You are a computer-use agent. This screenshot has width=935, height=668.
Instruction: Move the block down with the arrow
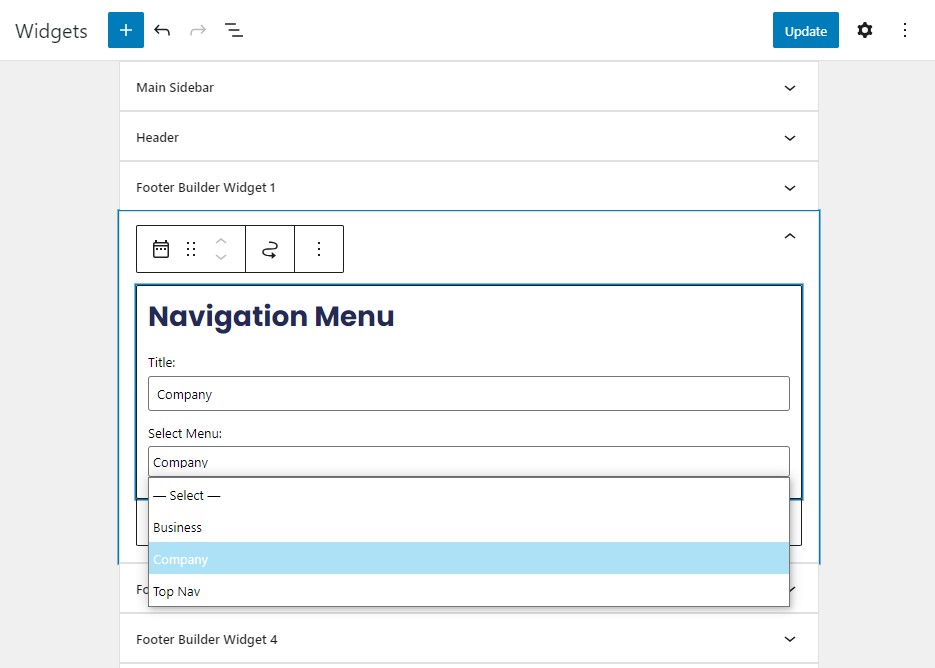tap(221, 257)
